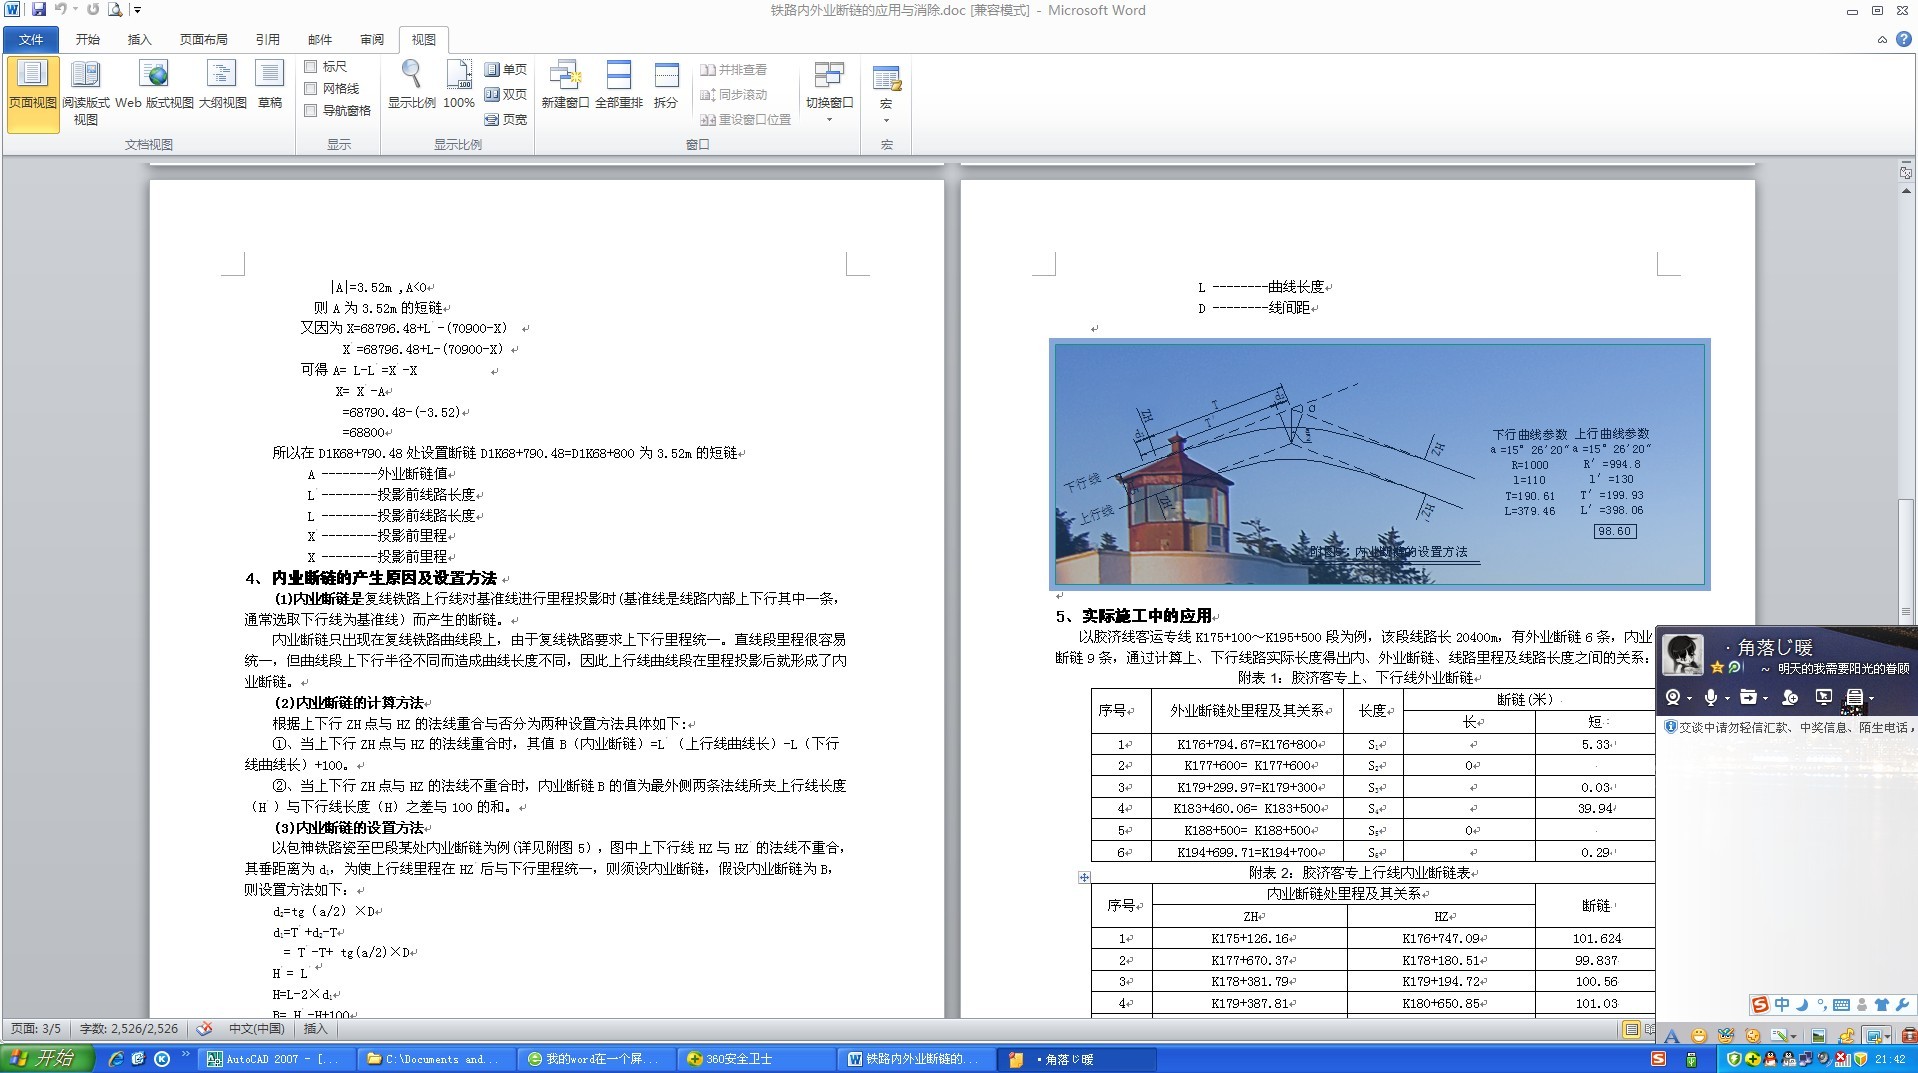Open the Undo history dropdown arrow
The image size is (1918, 1073).
(x=75, y=10)
